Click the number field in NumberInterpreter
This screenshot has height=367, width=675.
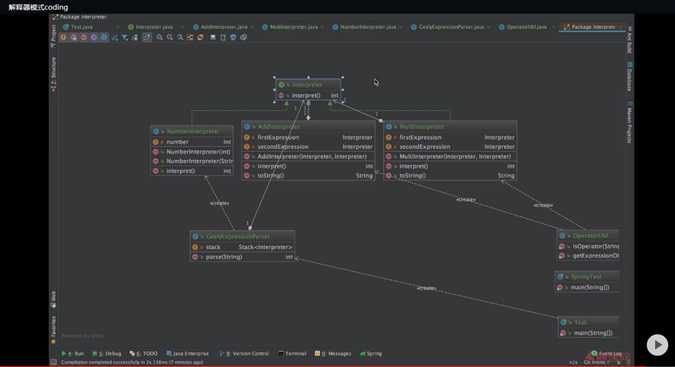[x=192, y=142]
